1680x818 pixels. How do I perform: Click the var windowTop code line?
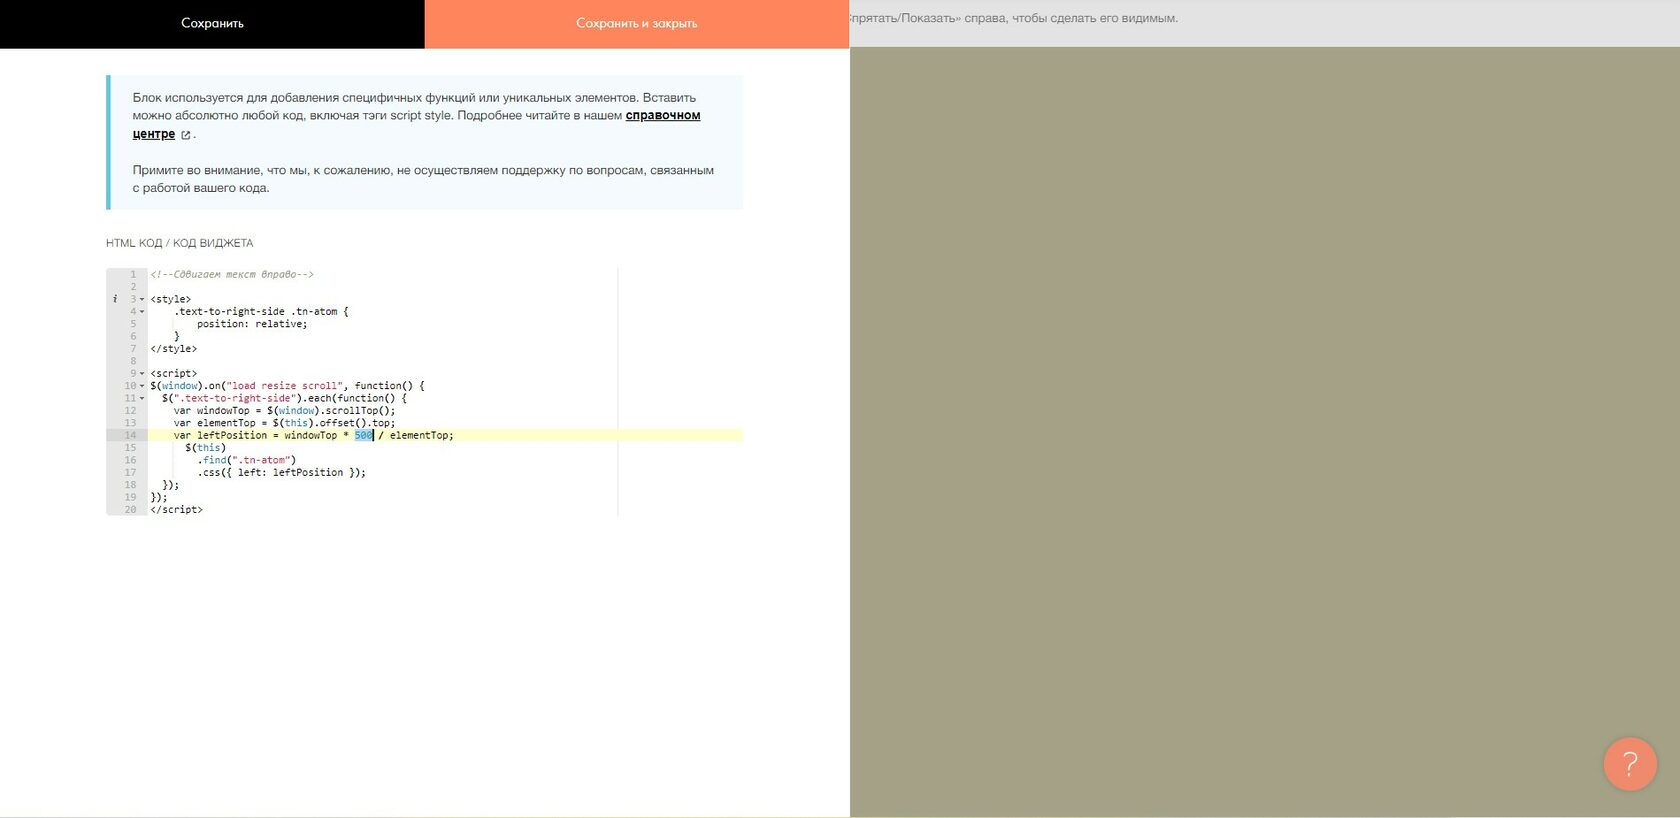pos(285,411)
